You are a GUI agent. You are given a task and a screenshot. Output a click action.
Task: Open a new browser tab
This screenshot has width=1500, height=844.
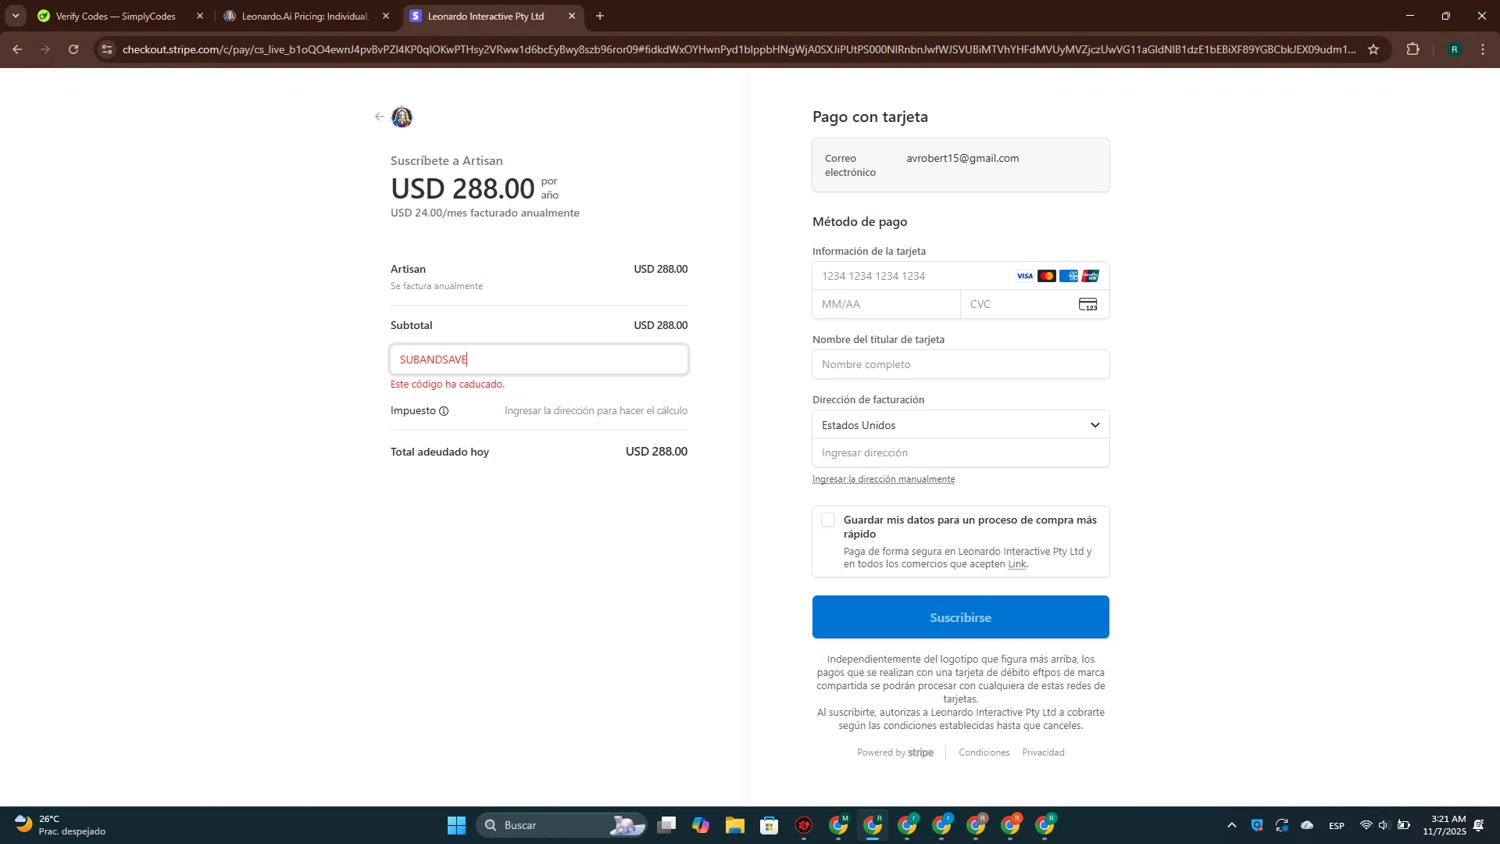pyautogui.click(x=600, y=16)
